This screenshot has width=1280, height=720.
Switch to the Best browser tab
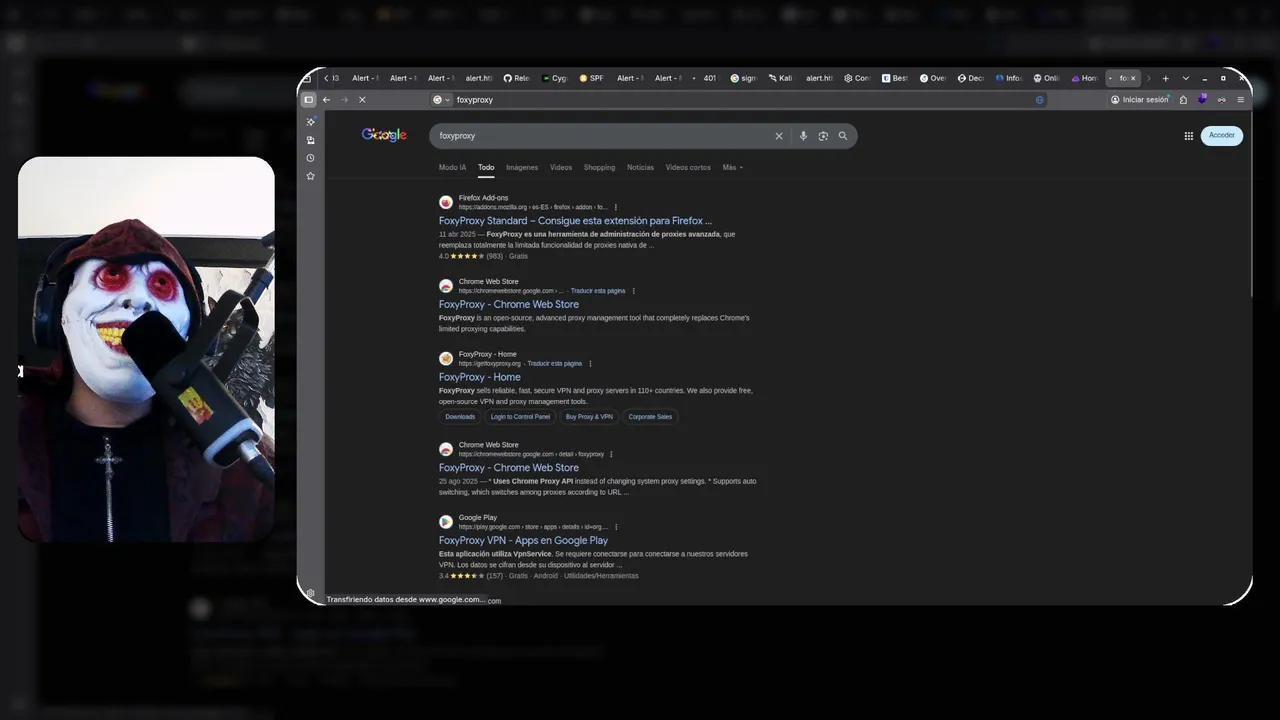pyautogui.click(x=895, y=78)
